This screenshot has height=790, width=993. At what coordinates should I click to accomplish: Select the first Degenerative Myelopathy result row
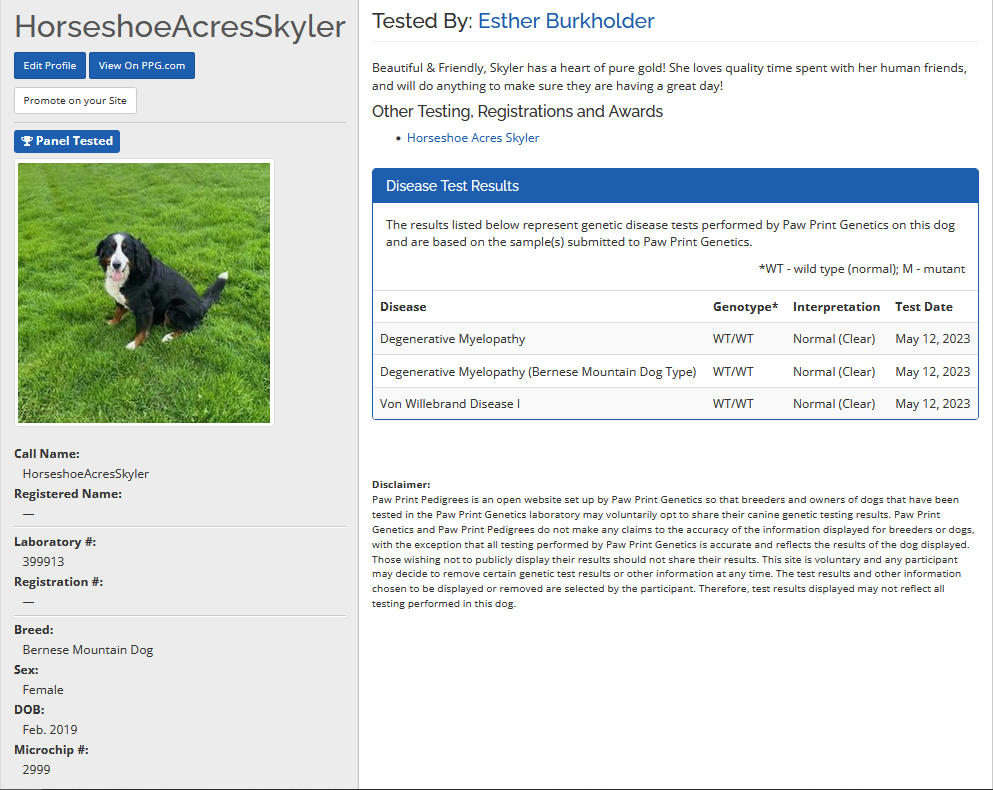(452, 339)
